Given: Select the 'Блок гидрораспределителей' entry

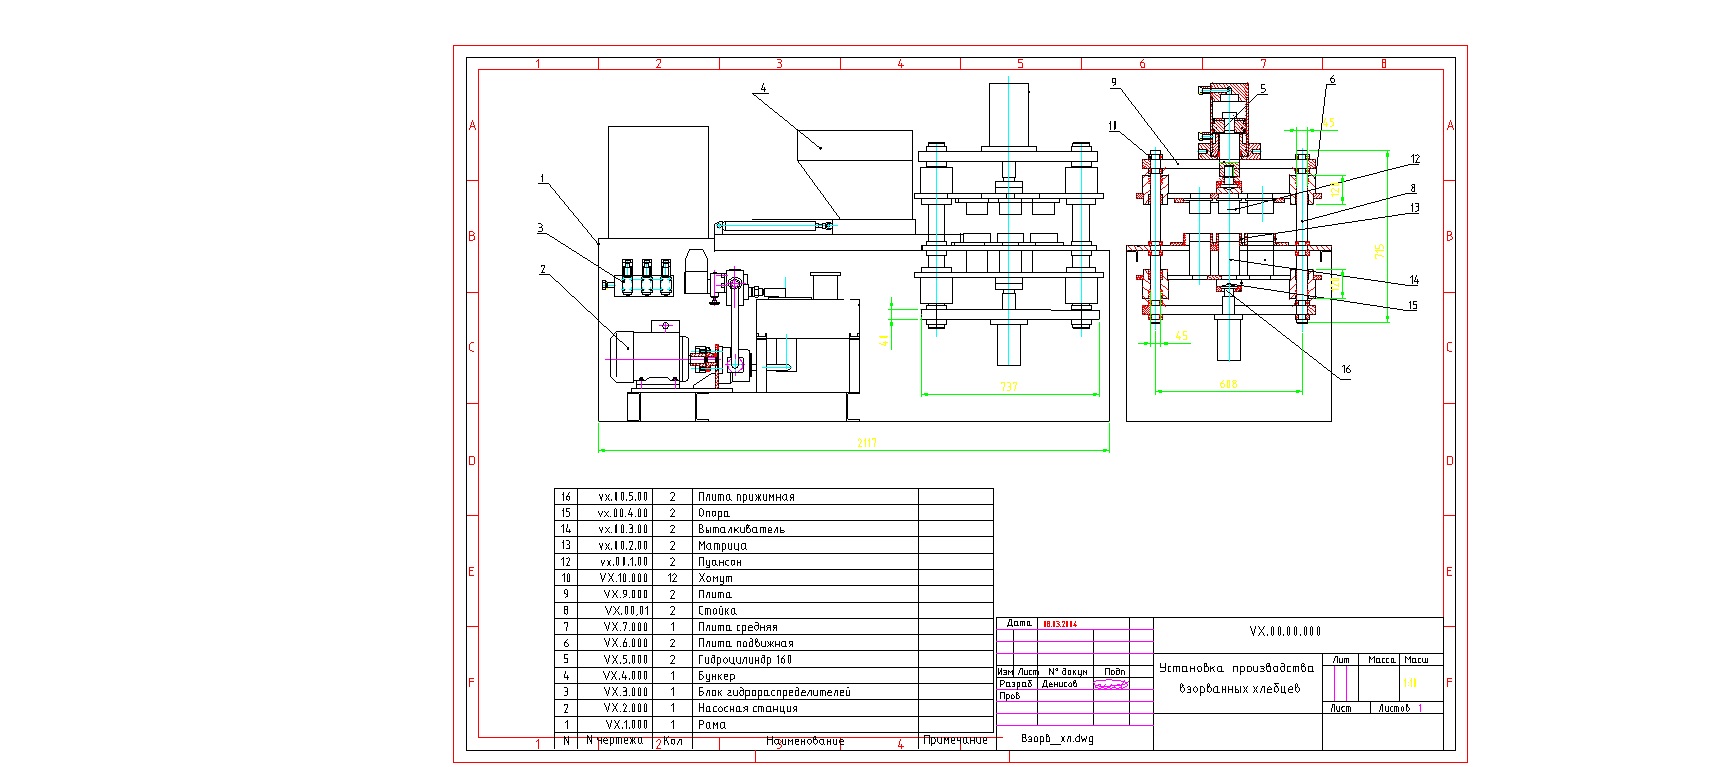Looking at the screenshot, I should click(x=774, y=692).
